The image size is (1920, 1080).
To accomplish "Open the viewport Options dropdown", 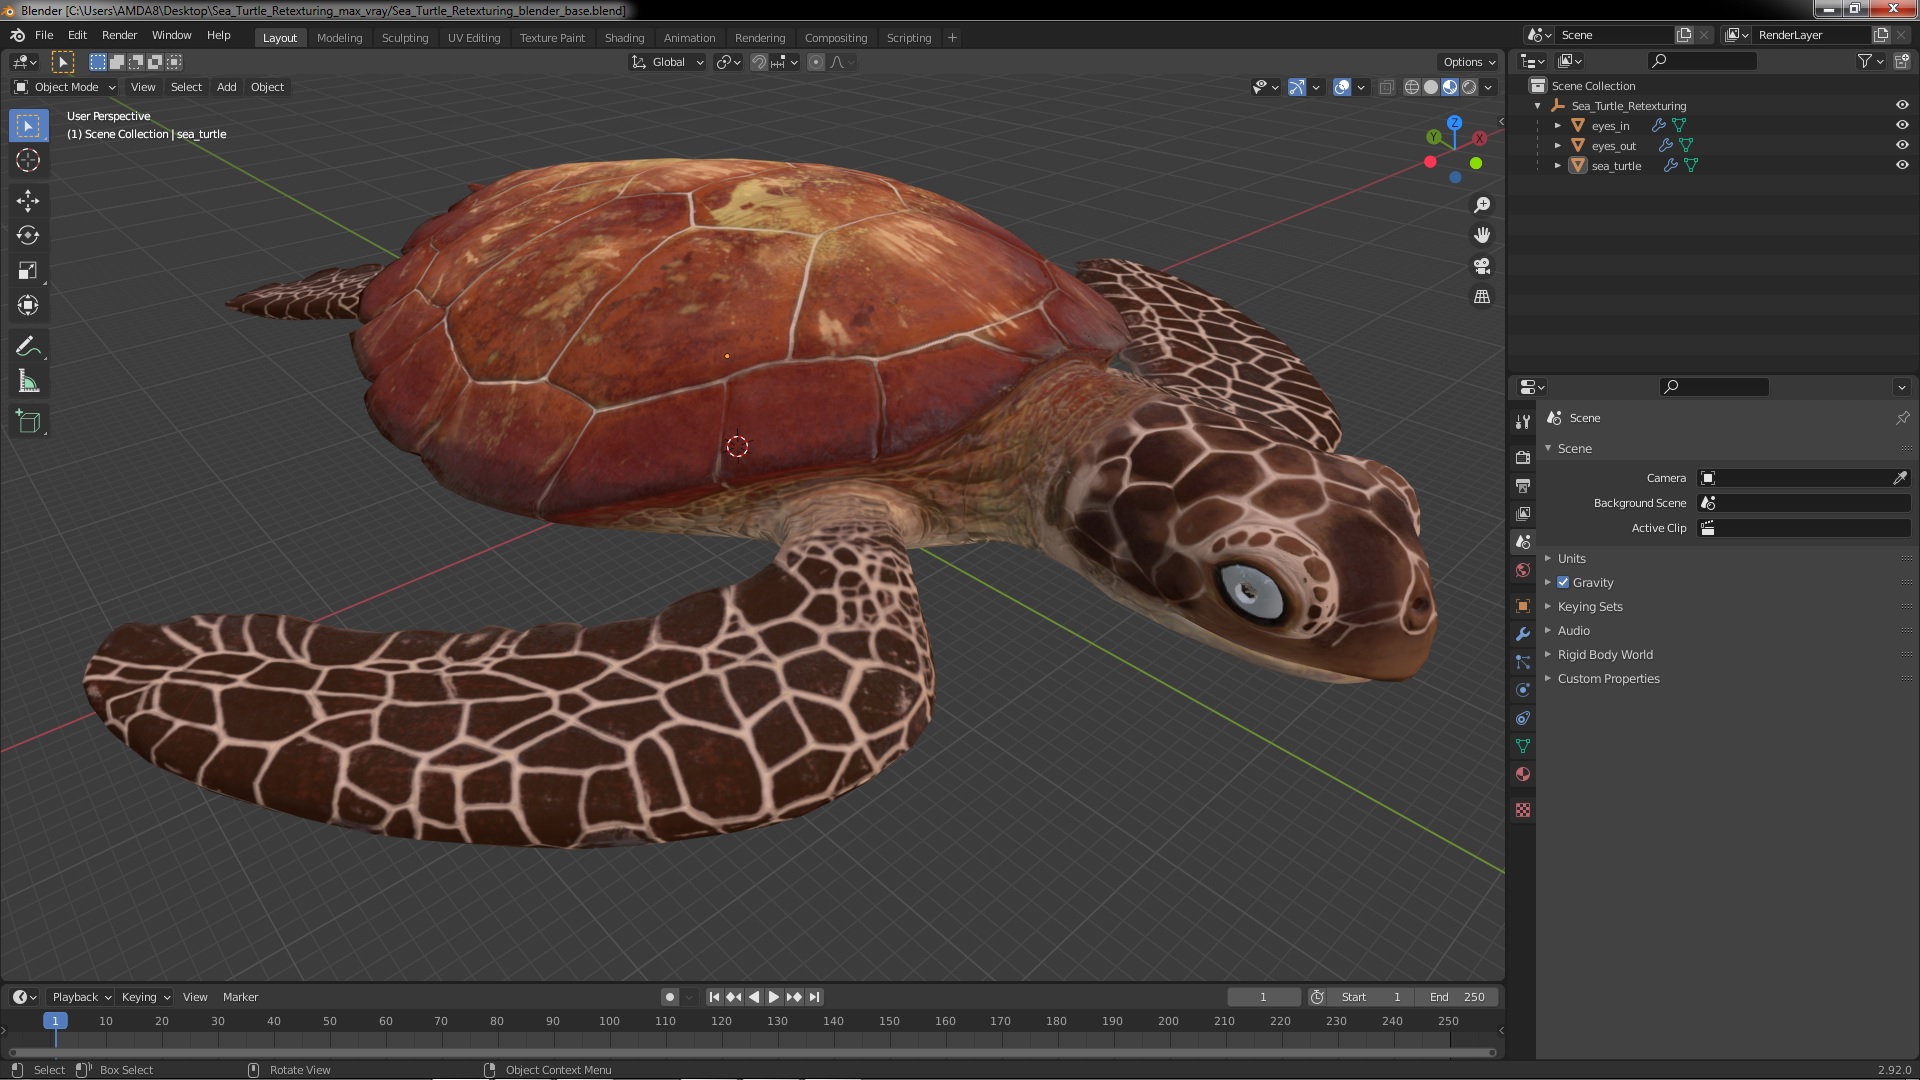I will click(1469, 62).
